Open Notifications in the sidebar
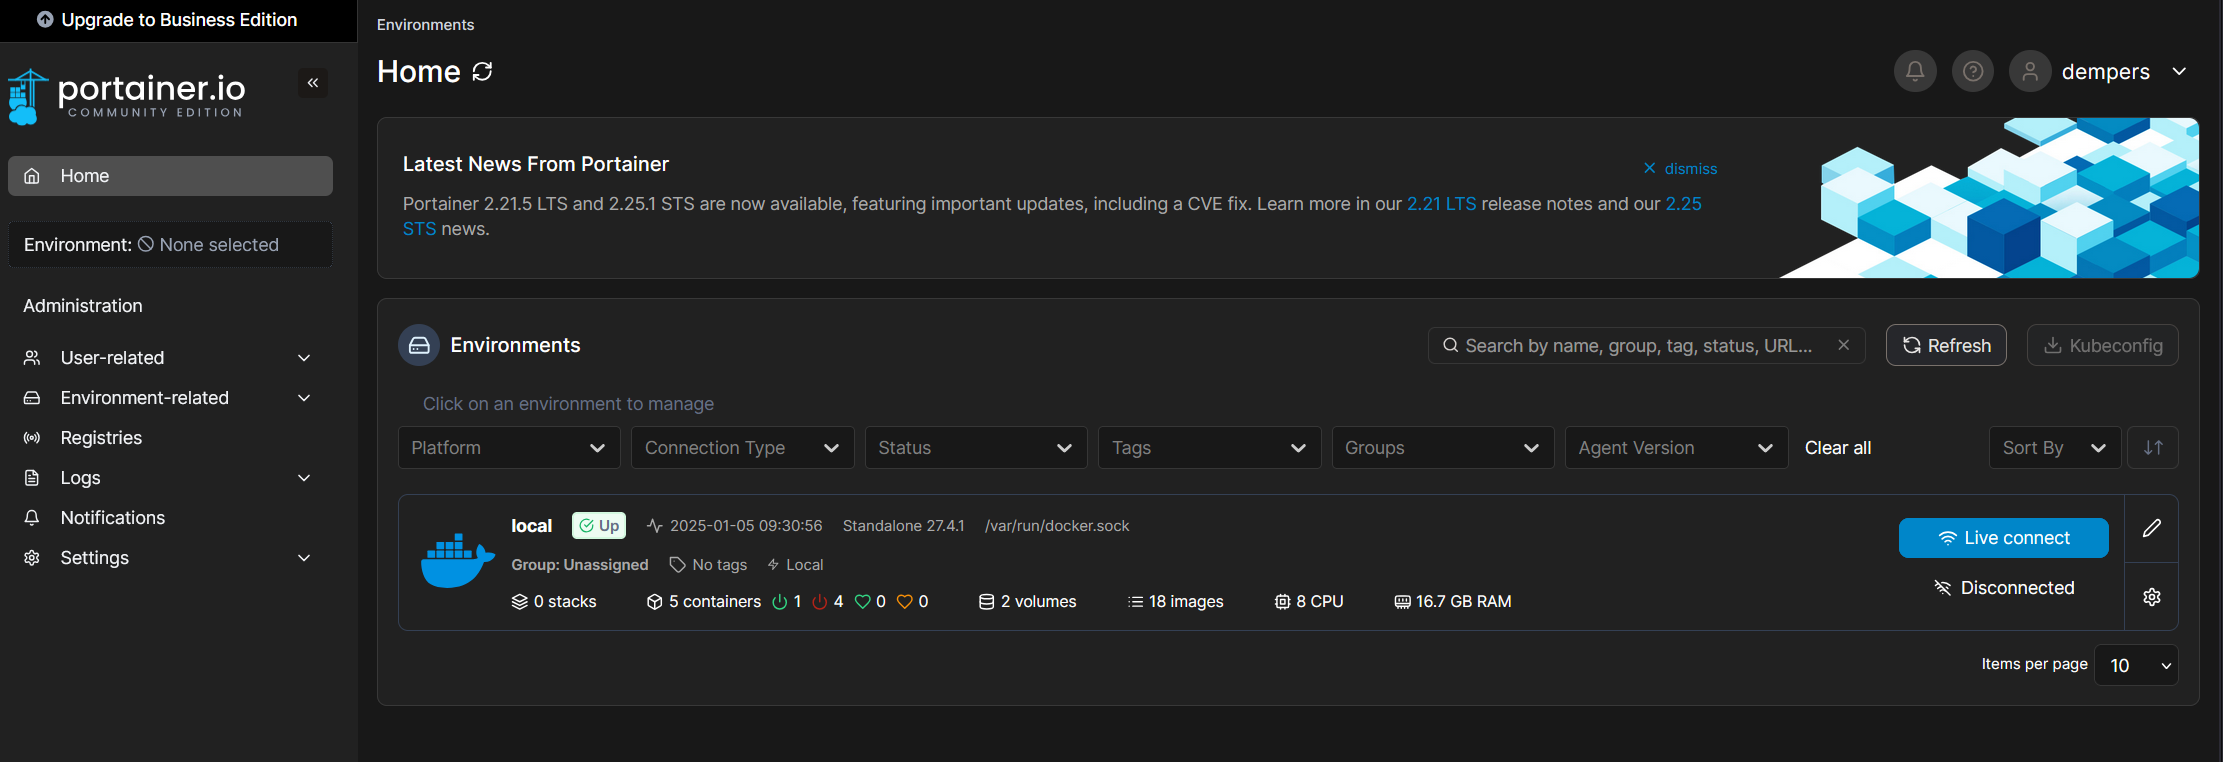 tap(168, 518)
